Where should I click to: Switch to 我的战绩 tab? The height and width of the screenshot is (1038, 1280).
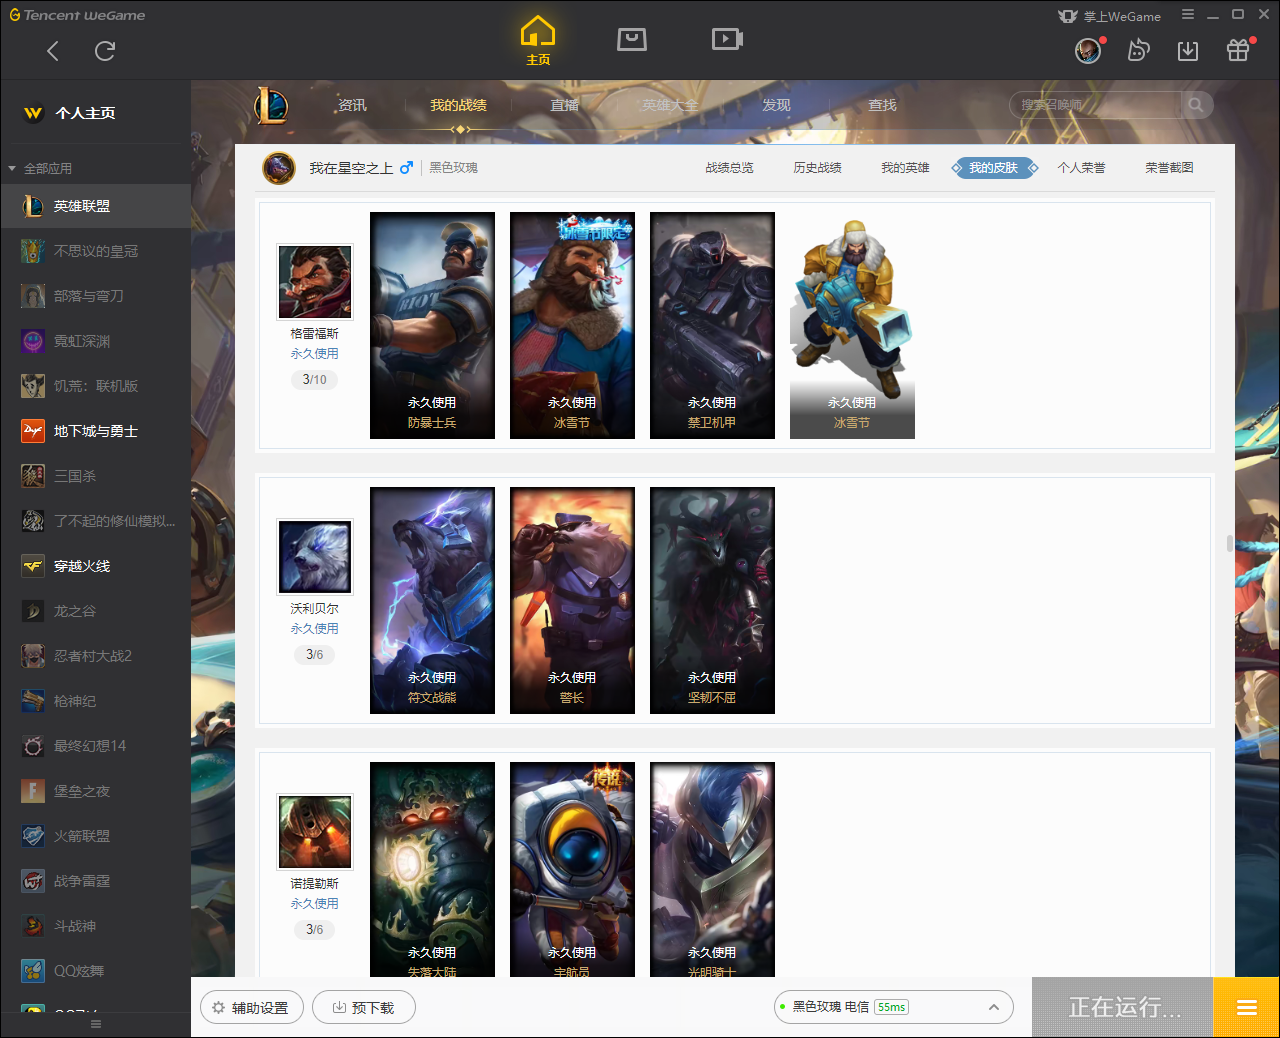pos(458,105)
